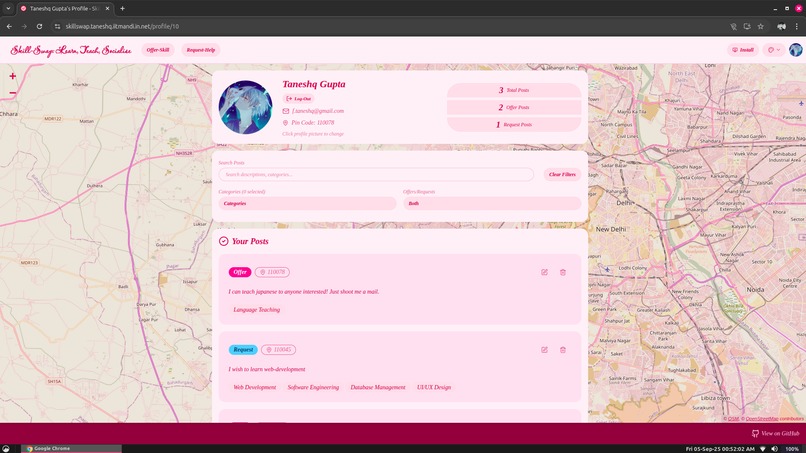The image size is (806, 453).
Task: Click the Offer Posts stat pill
Action: [514, 107]
